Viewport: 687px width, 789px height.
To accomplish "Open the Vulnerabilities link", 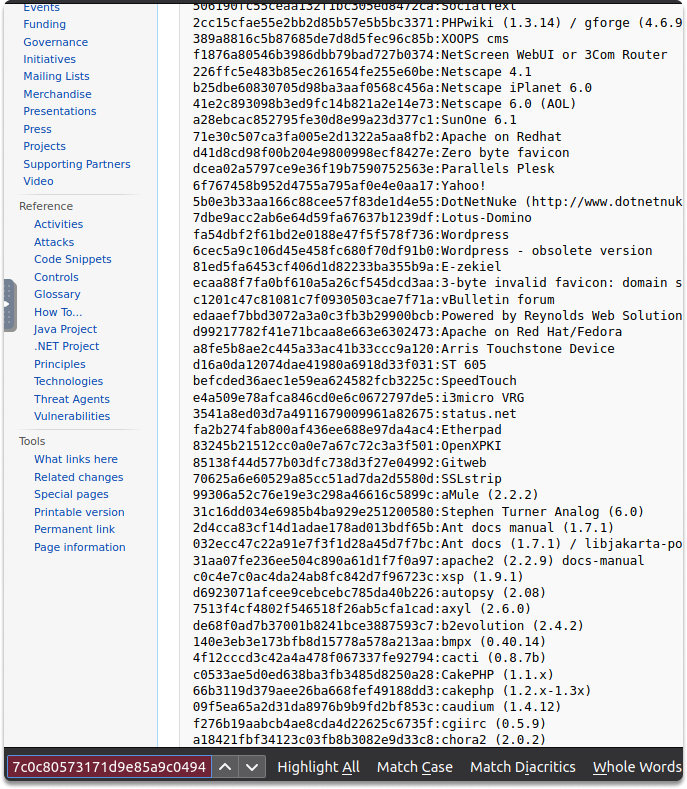I will 72,417.
